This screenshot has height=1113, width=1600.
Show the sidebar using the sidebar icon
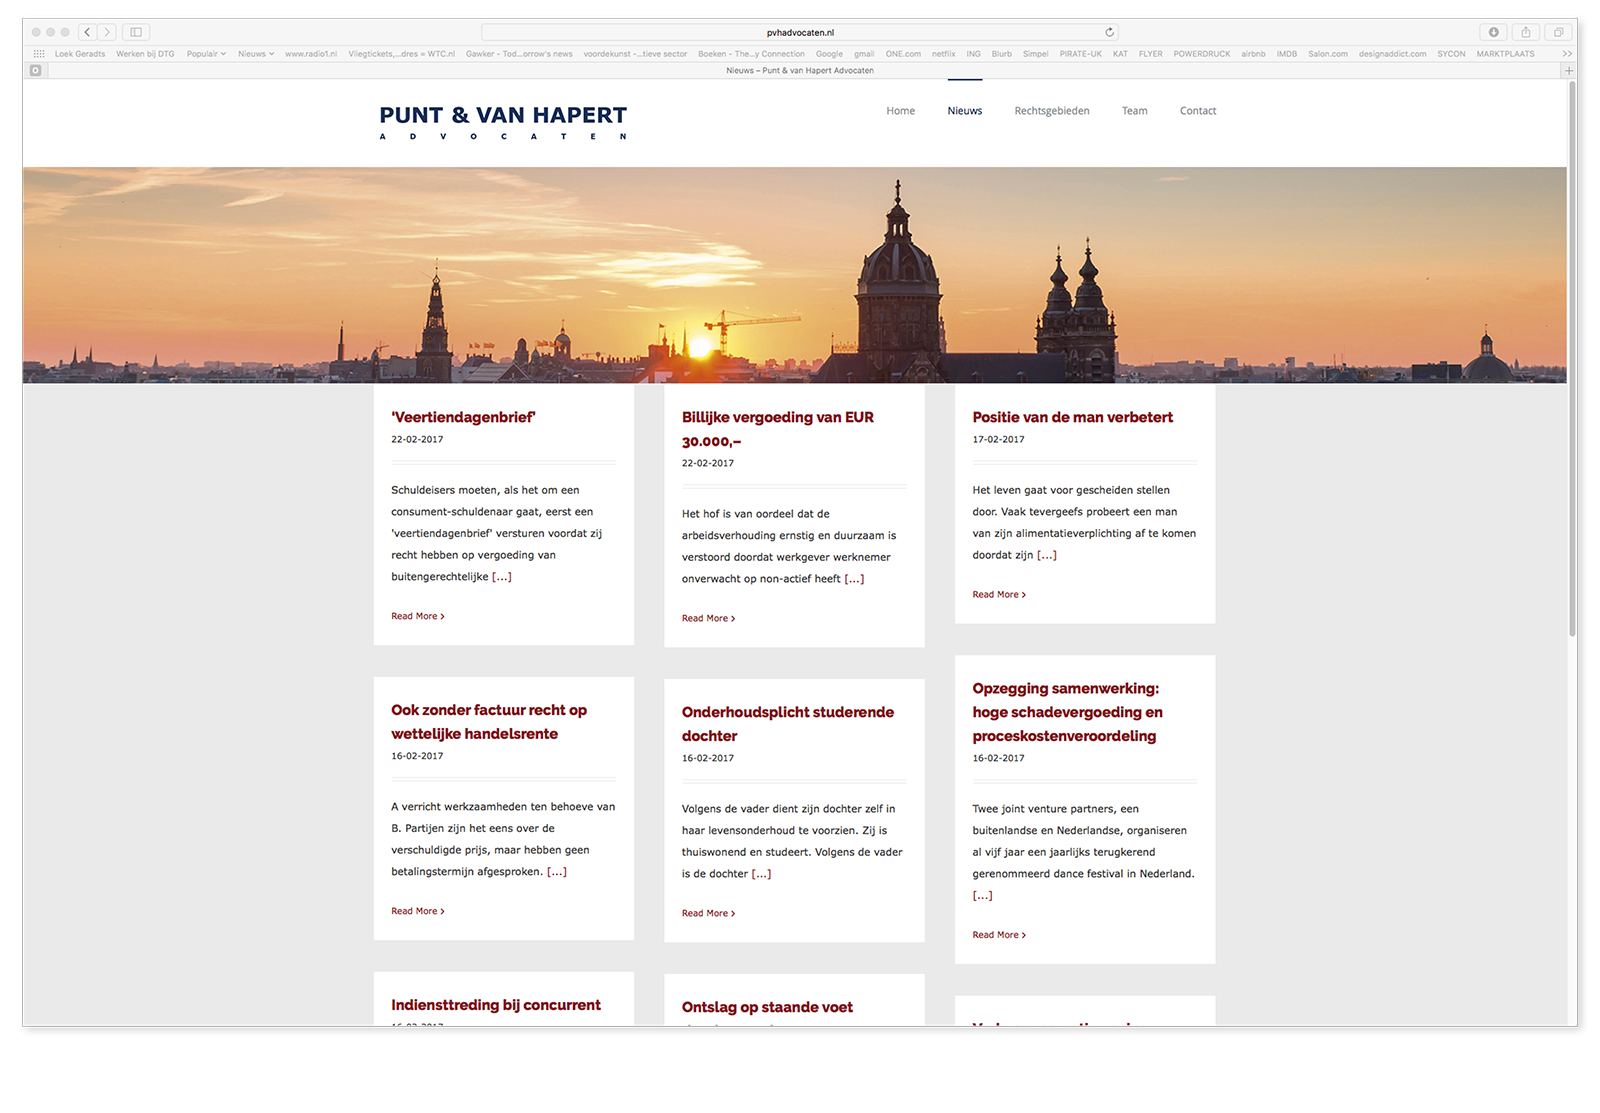click(136, 32)
